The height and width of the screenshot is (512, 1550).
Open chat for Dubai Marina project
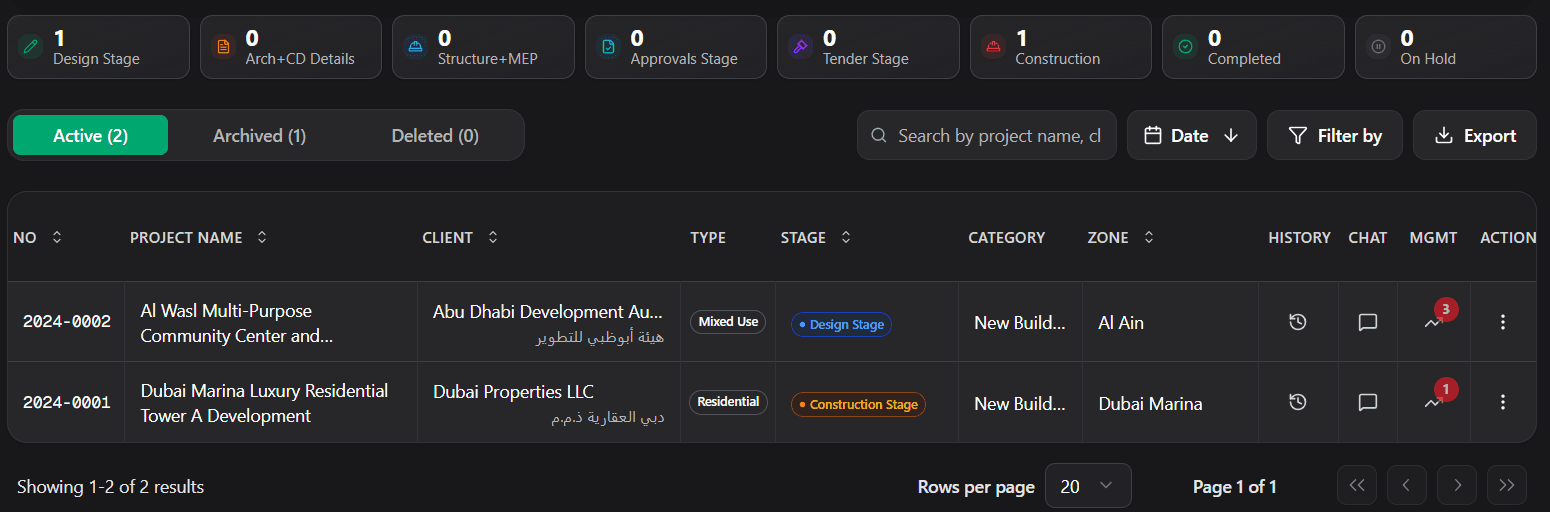click(x=1367, y=402)
